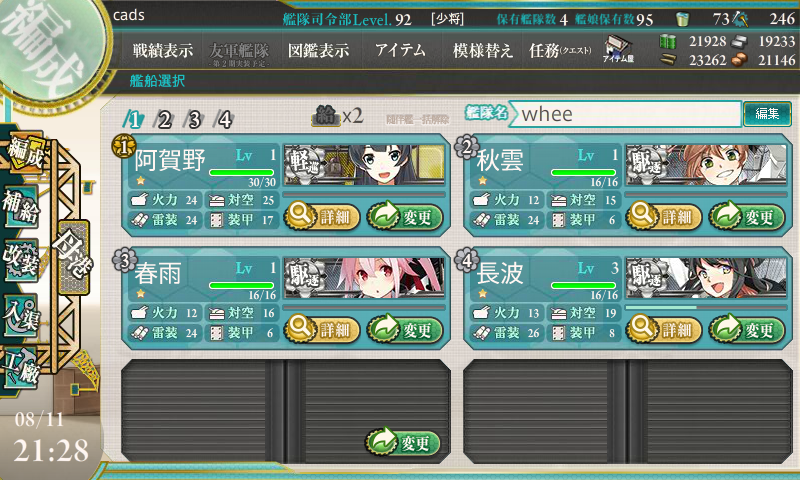Open the 戦績表示 records menu
This screenshot has width=800, height=480.
(163, 50)
